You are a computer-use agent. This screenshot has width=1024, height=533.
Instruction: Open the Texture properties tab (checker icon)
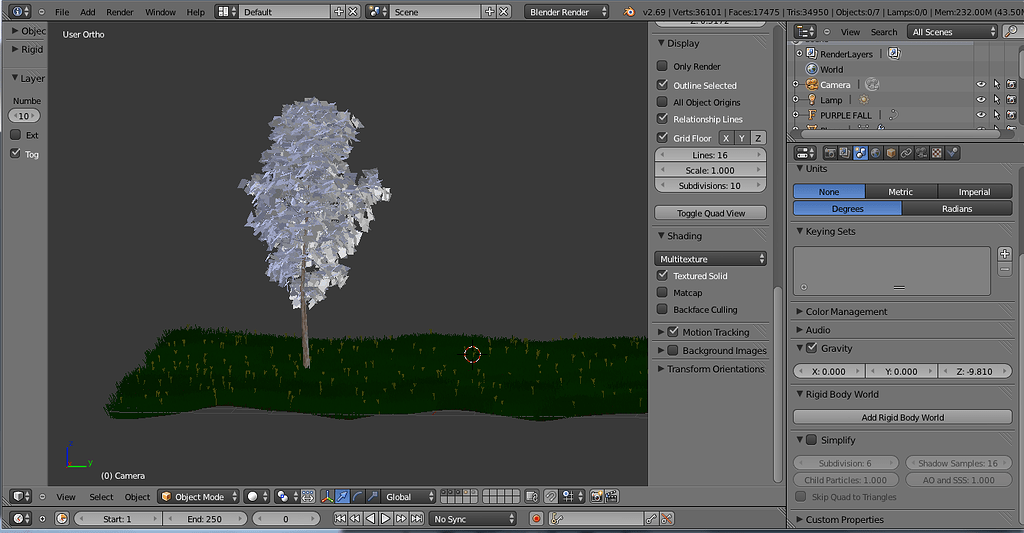coord(937,153)
